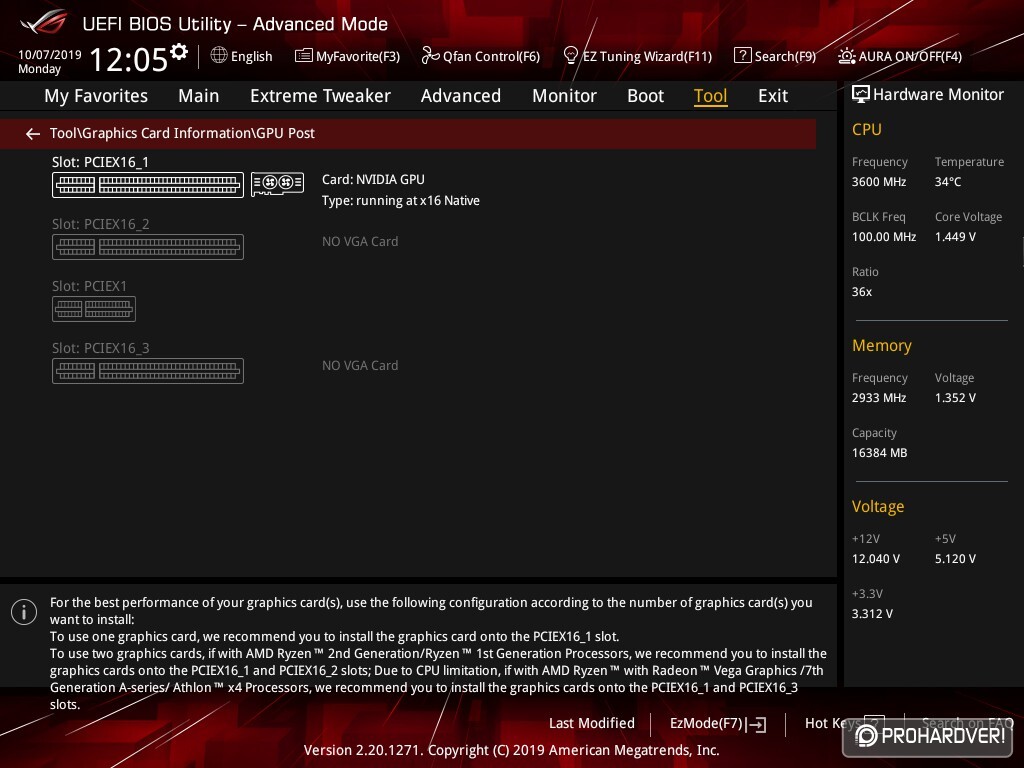
Task: Click 'Card: NVIDIA GPU' text
Action: 373,180
